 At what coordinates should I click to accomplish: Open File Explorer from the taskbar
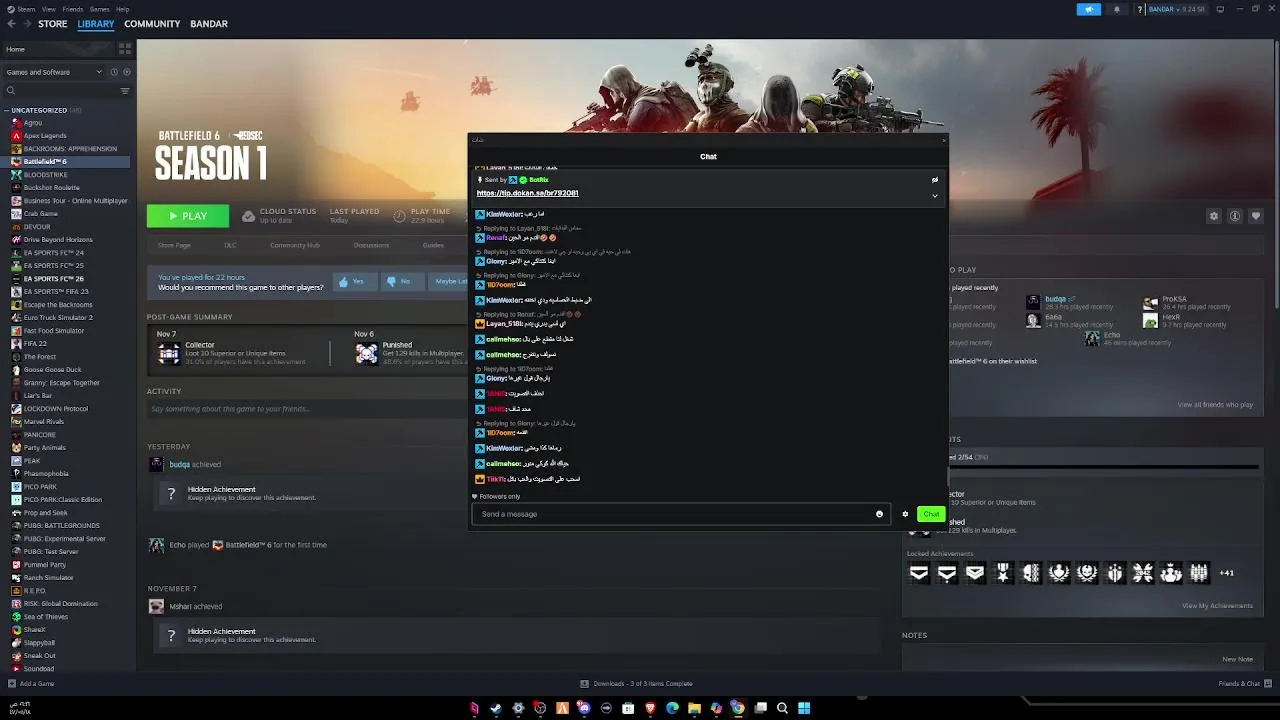click(694, 708)
